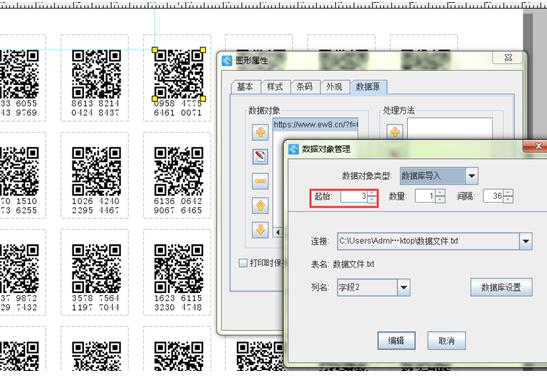Select the QR code with yellow handles
The height and width of the screenshot is (377, 547).
179,74
